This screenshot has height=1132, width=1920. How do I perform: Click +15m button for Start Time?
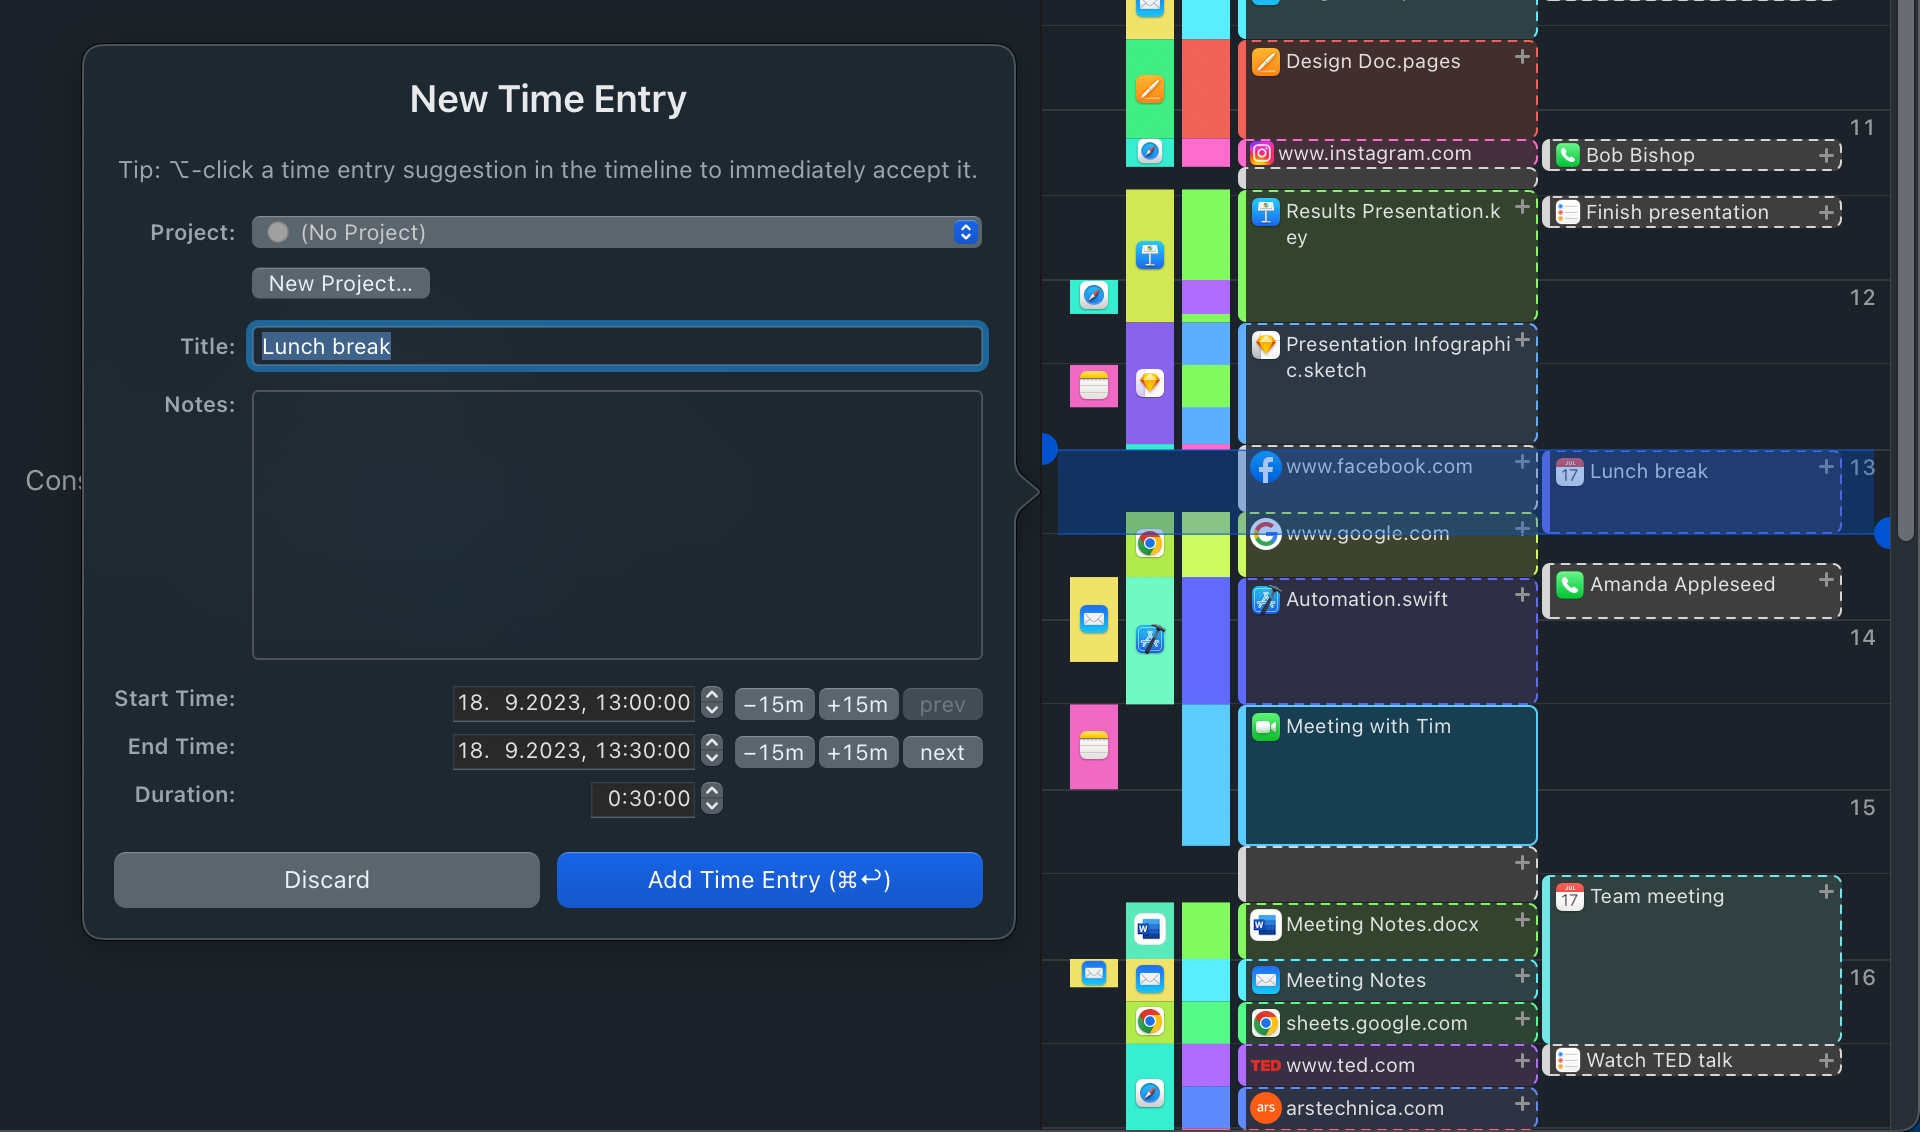(x=857, y=704)
